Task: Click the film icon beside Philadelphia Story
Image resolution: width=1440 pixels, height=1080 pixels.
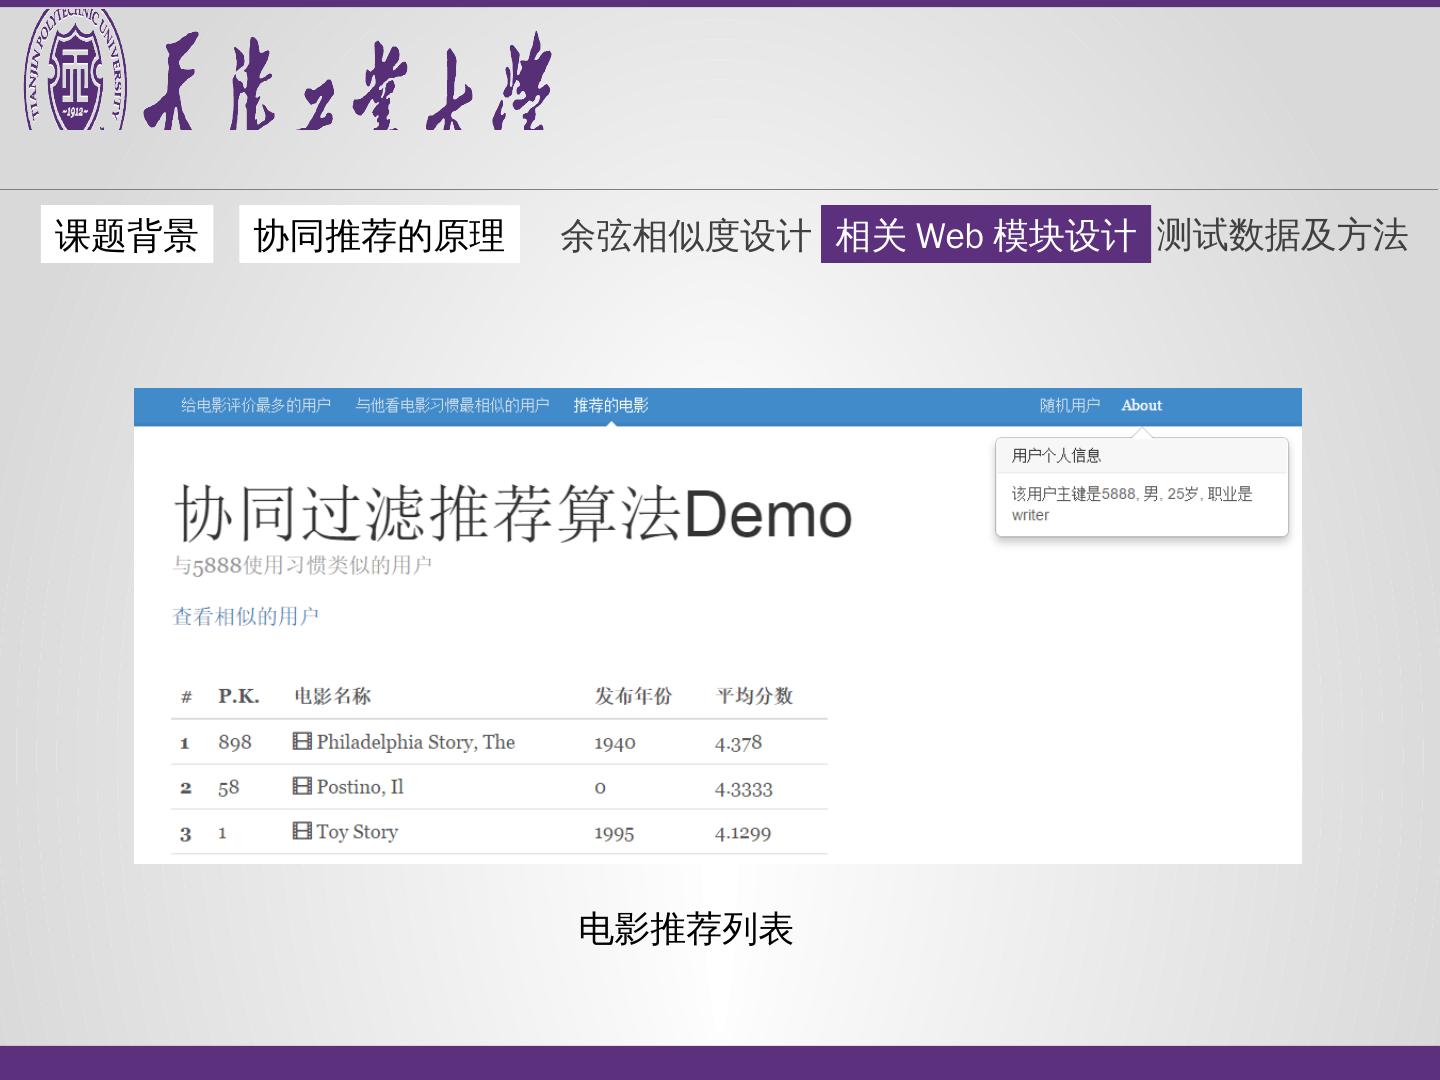Action: pyautogui.click(x=302, y=741)
